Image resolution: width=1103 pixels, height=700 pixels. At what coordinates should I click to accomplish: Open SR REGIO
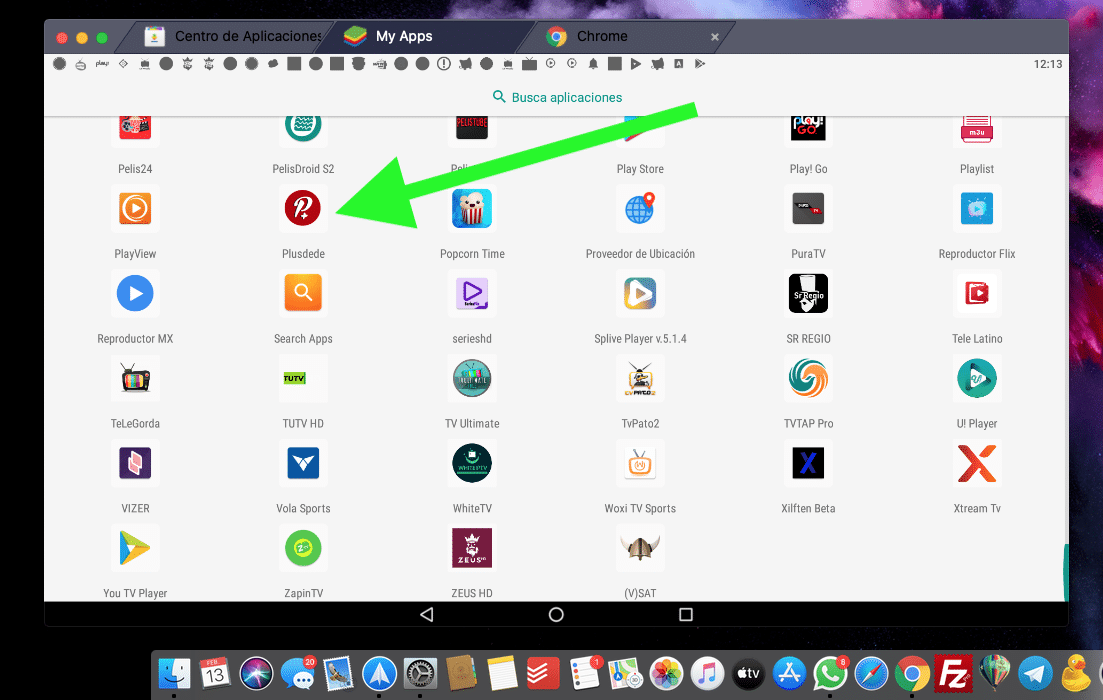pos(808,294)
